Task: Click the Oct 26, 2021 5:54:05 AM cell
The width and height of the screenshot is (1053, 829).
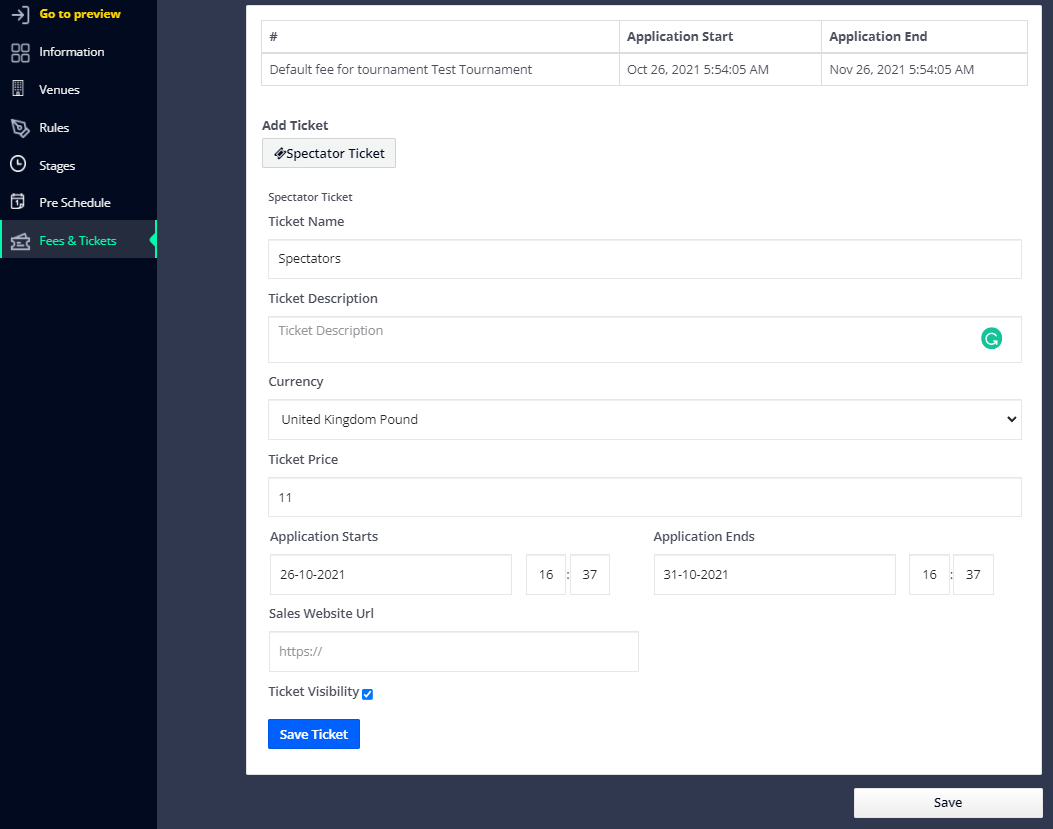Action: 720,70
